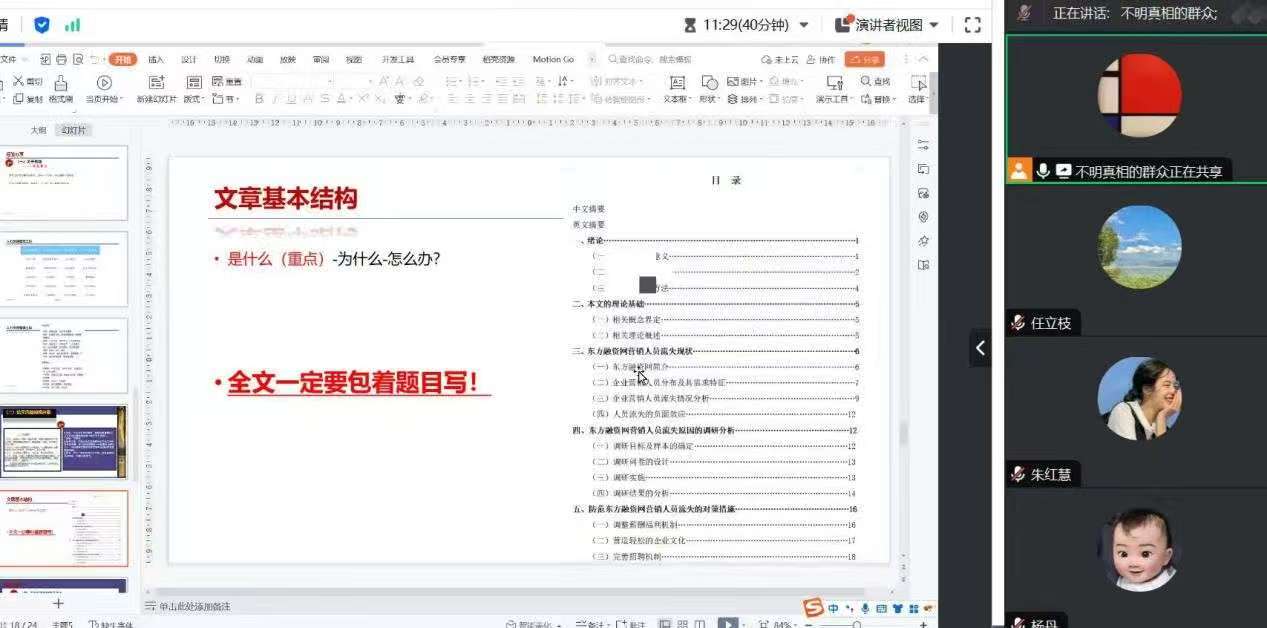Click 新建幻灯片 new slide icon
The width and height of the screenshot is (1267, 628).
pos(157,83)
